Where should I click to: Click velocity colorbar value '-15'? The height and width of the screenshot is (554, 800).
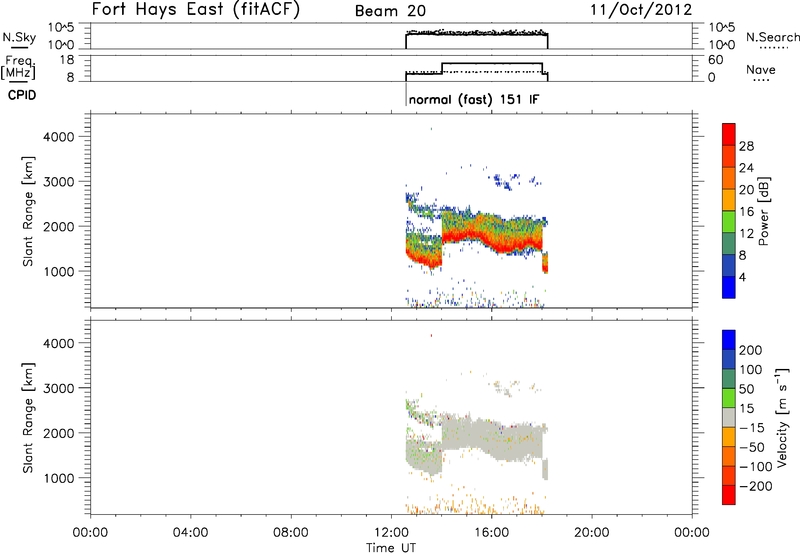tap(751, 427)
